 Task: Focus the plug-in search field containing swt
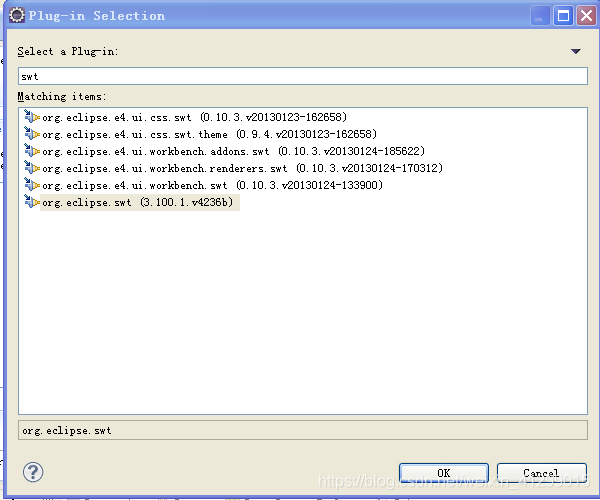303,76
